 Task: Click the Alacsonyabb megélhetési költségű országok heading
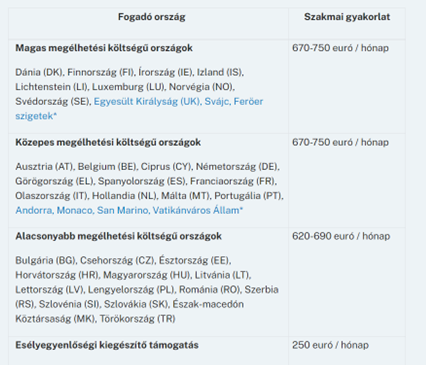(x=118, y=236)
